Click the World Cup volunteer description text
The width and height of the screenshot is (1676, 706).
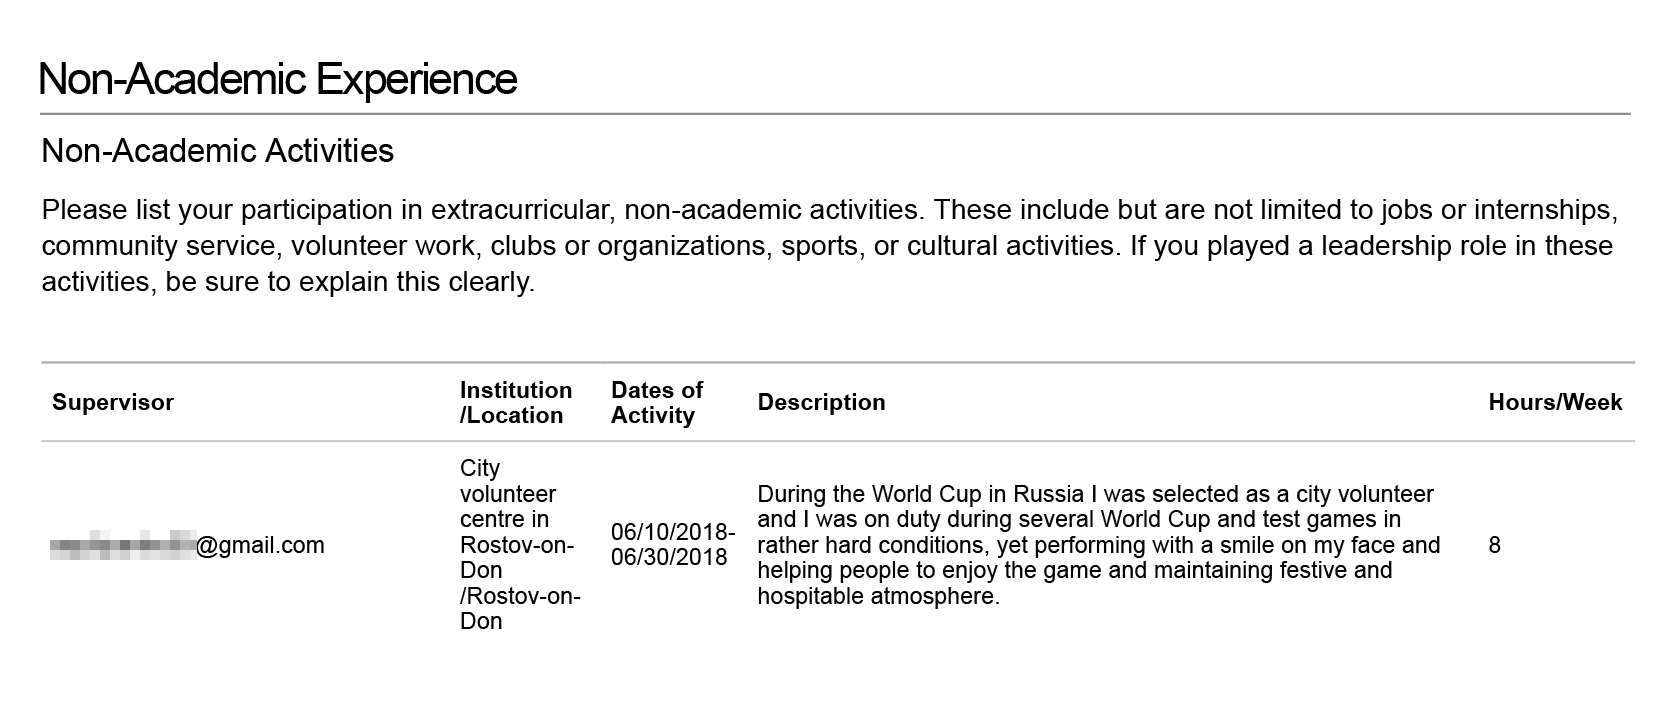(1099, 545)
